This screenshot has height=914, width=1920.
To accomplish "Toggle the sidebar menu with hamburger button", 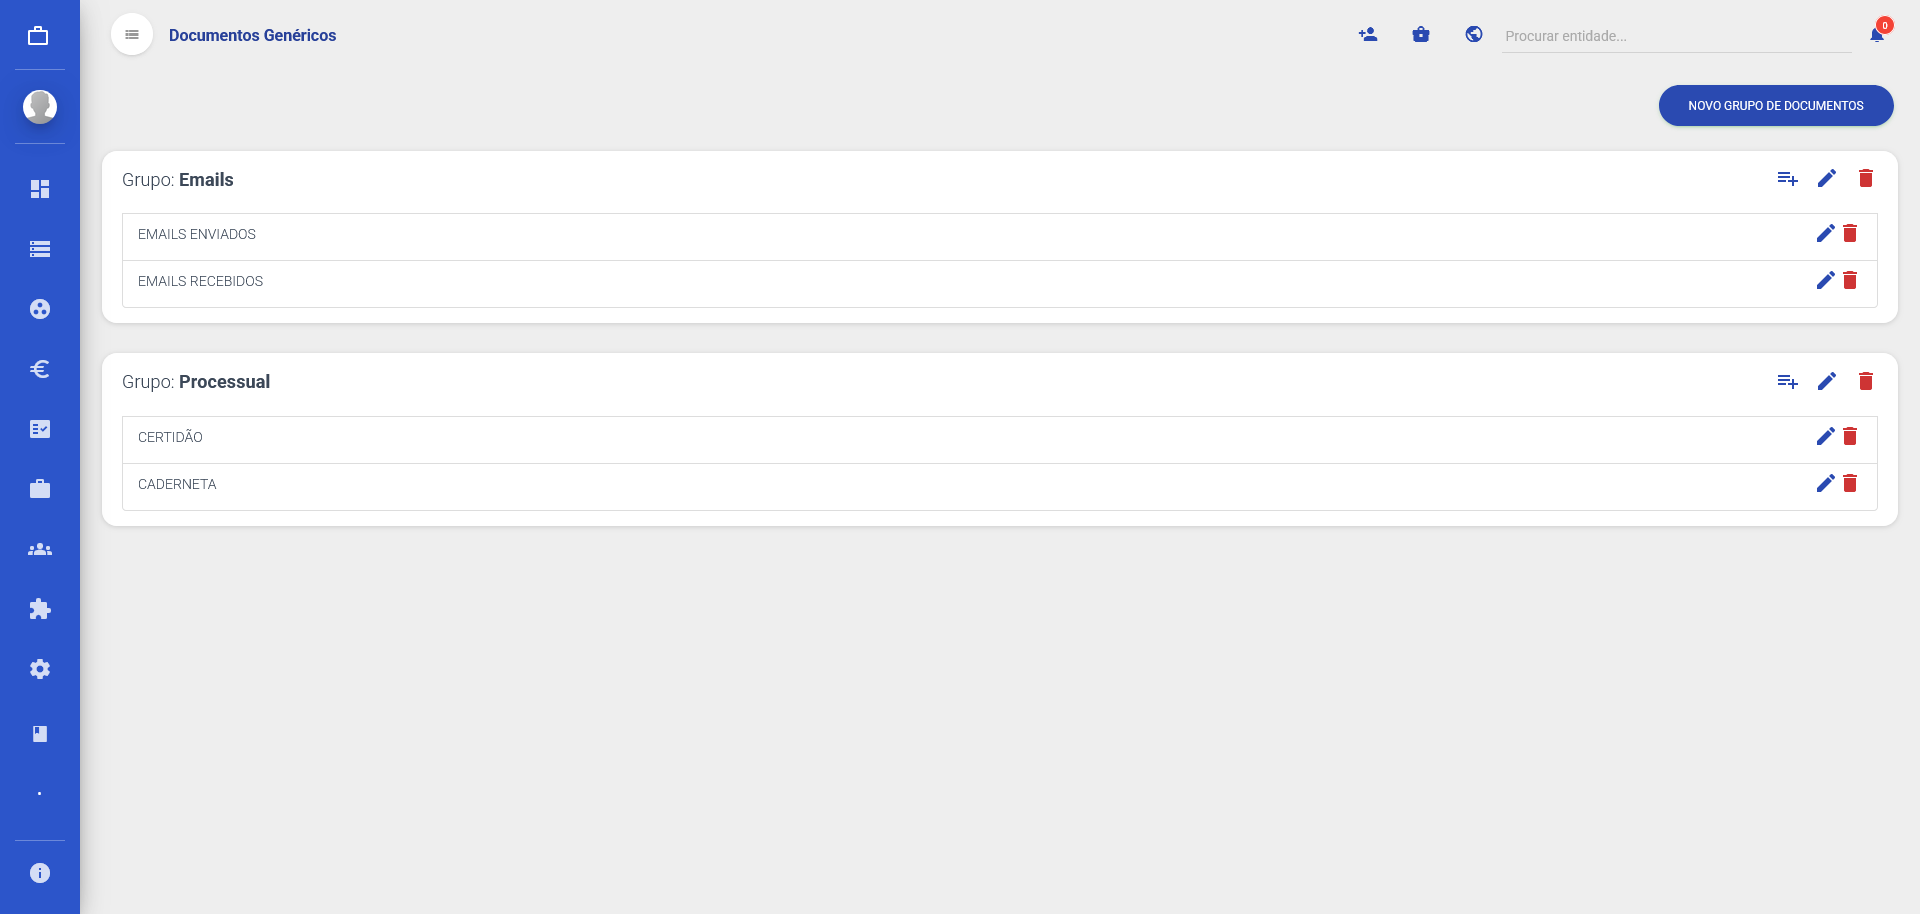I will point(132,35).
